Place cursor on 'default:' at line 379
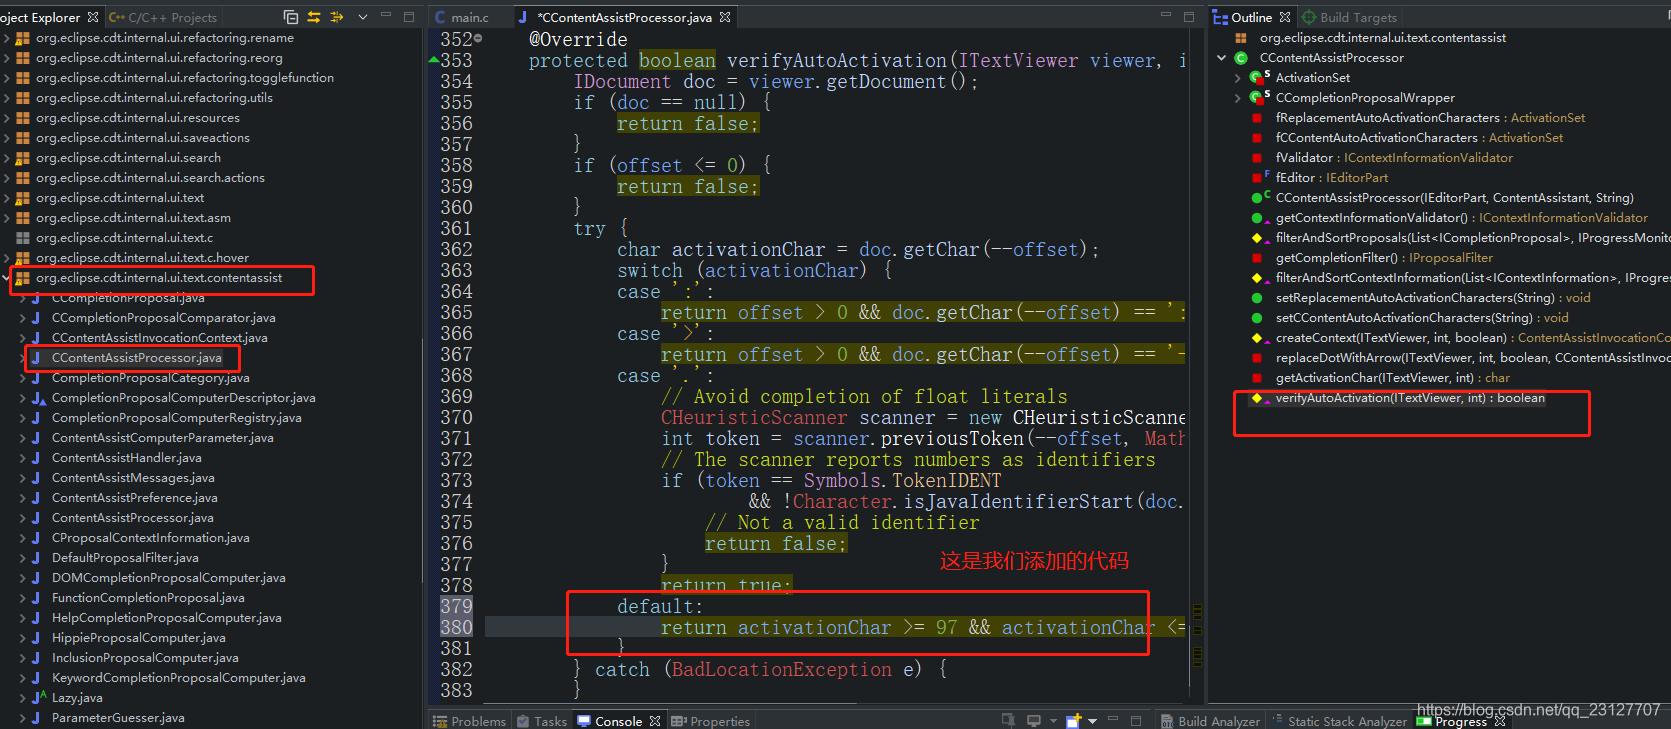 [x=660, y=606]
